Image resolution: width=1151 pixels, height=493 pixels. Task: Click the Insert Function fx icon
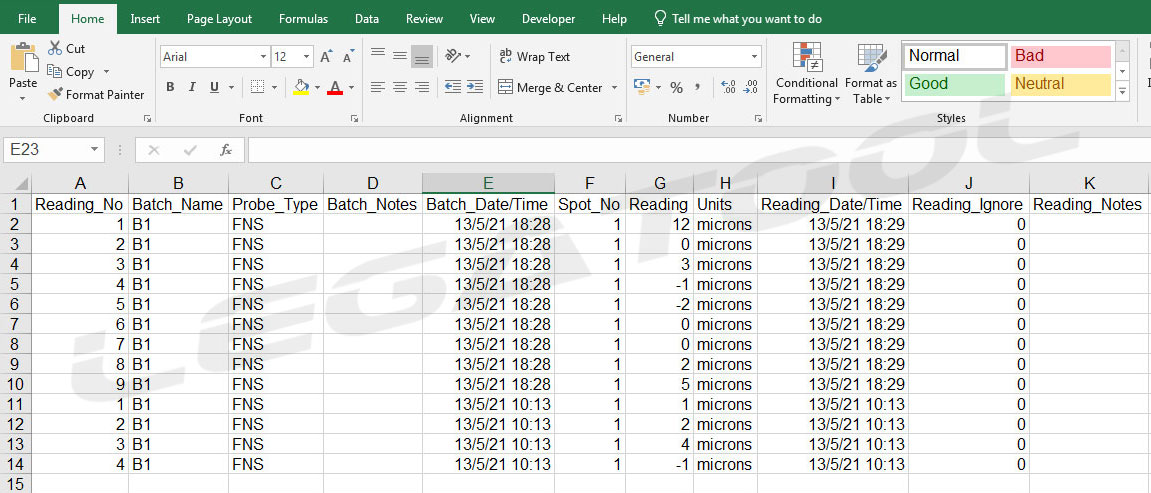click(x=226, y=150)
